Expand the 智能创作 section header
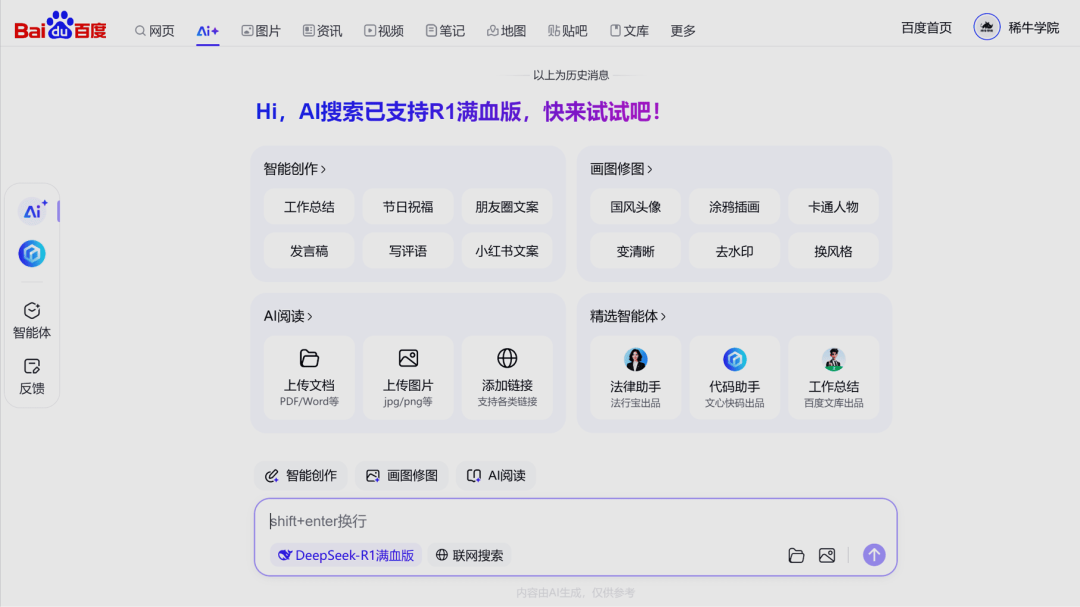This screenshot has width=1080, height=607. click(x=295, y=169)
